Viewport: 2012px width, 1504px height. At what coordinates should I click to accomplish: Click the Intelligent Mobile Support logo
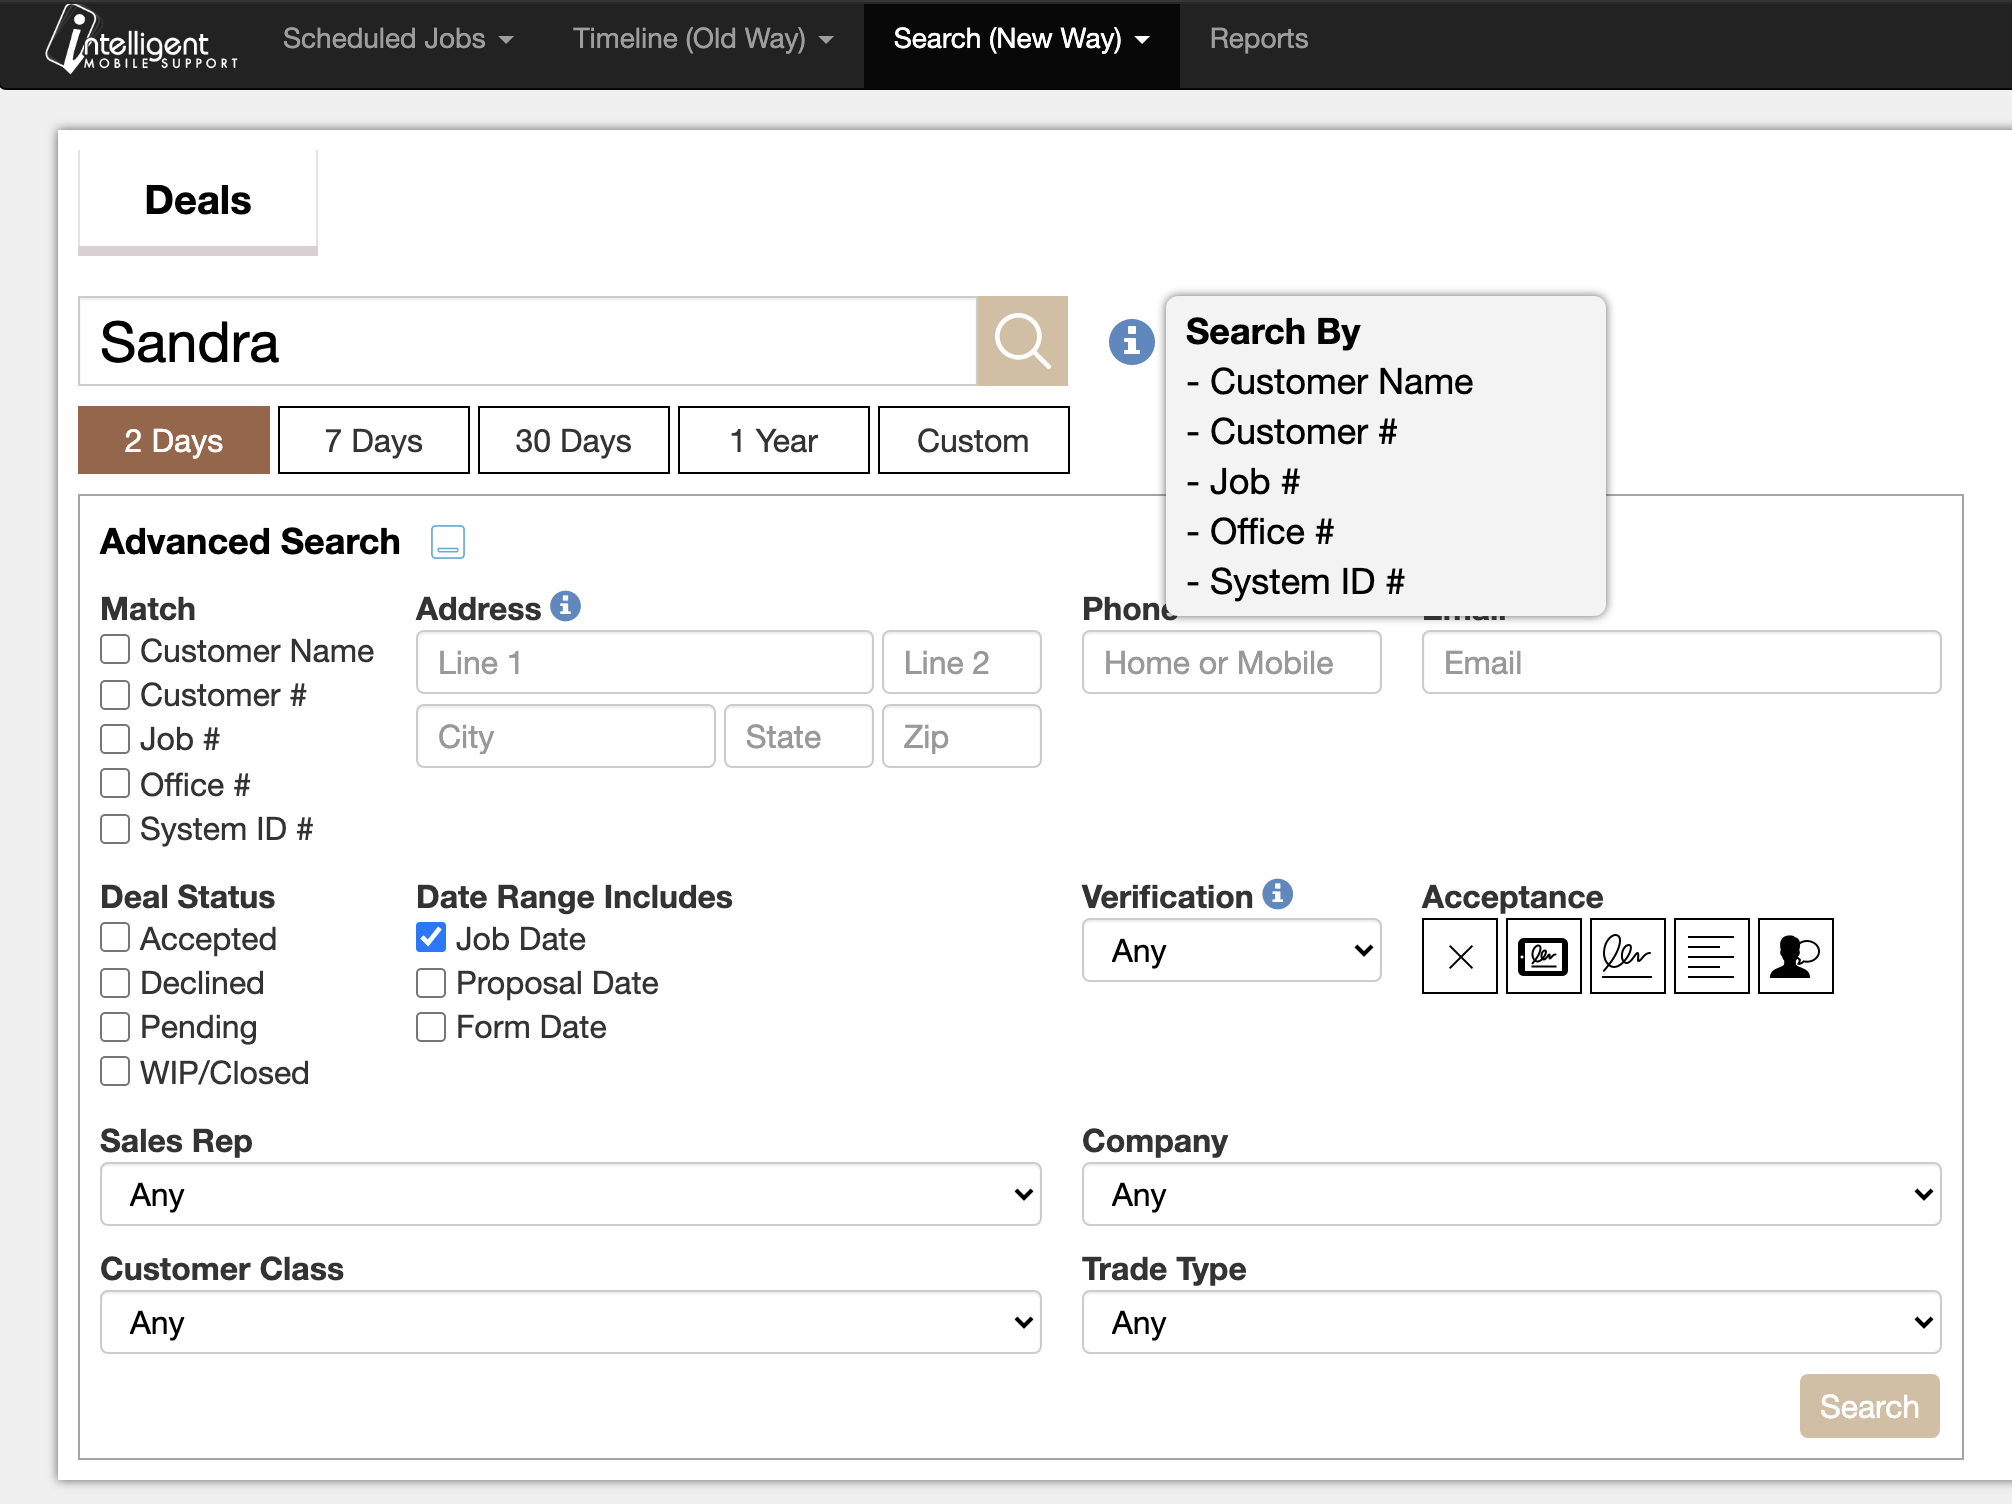pos(141,40)
